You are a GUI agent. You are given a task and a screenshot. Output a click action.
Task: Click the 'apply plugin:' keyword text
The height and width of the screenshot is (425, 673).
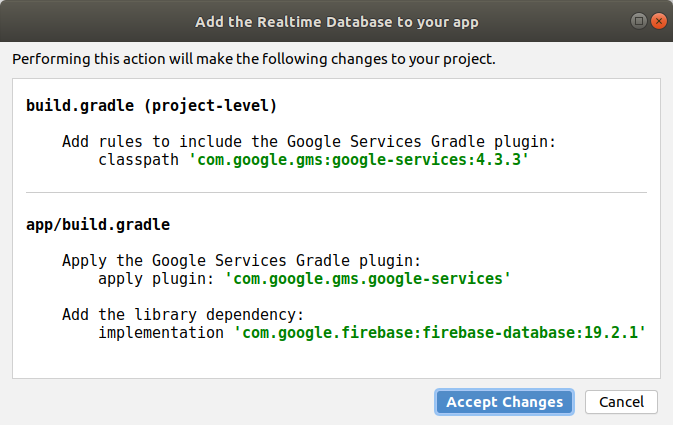point(157,278)
